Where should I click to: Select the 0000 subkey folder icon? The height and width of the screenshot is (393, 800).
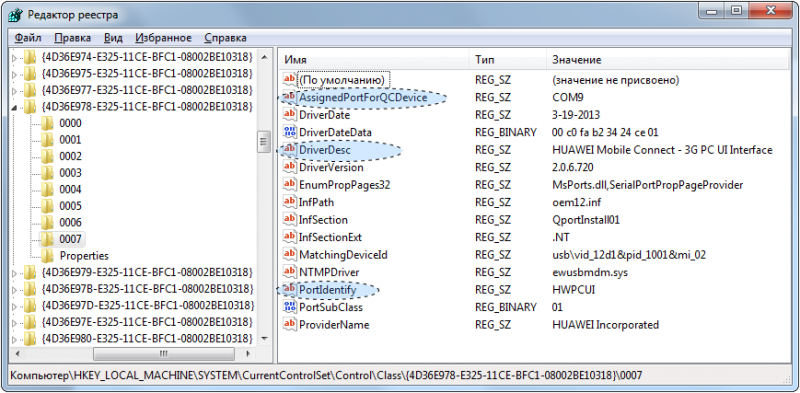point(47,123)
